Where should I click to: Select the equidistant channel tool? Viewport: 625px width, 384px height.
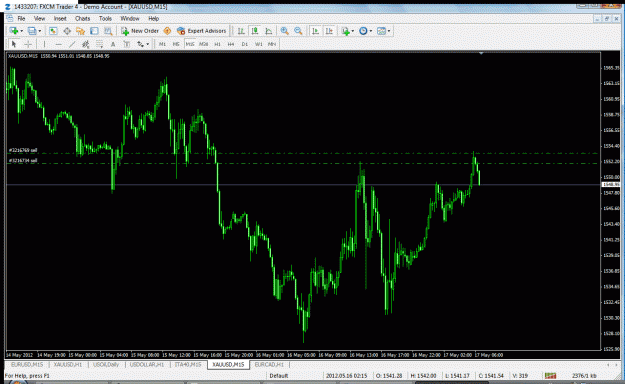point(85,44)
